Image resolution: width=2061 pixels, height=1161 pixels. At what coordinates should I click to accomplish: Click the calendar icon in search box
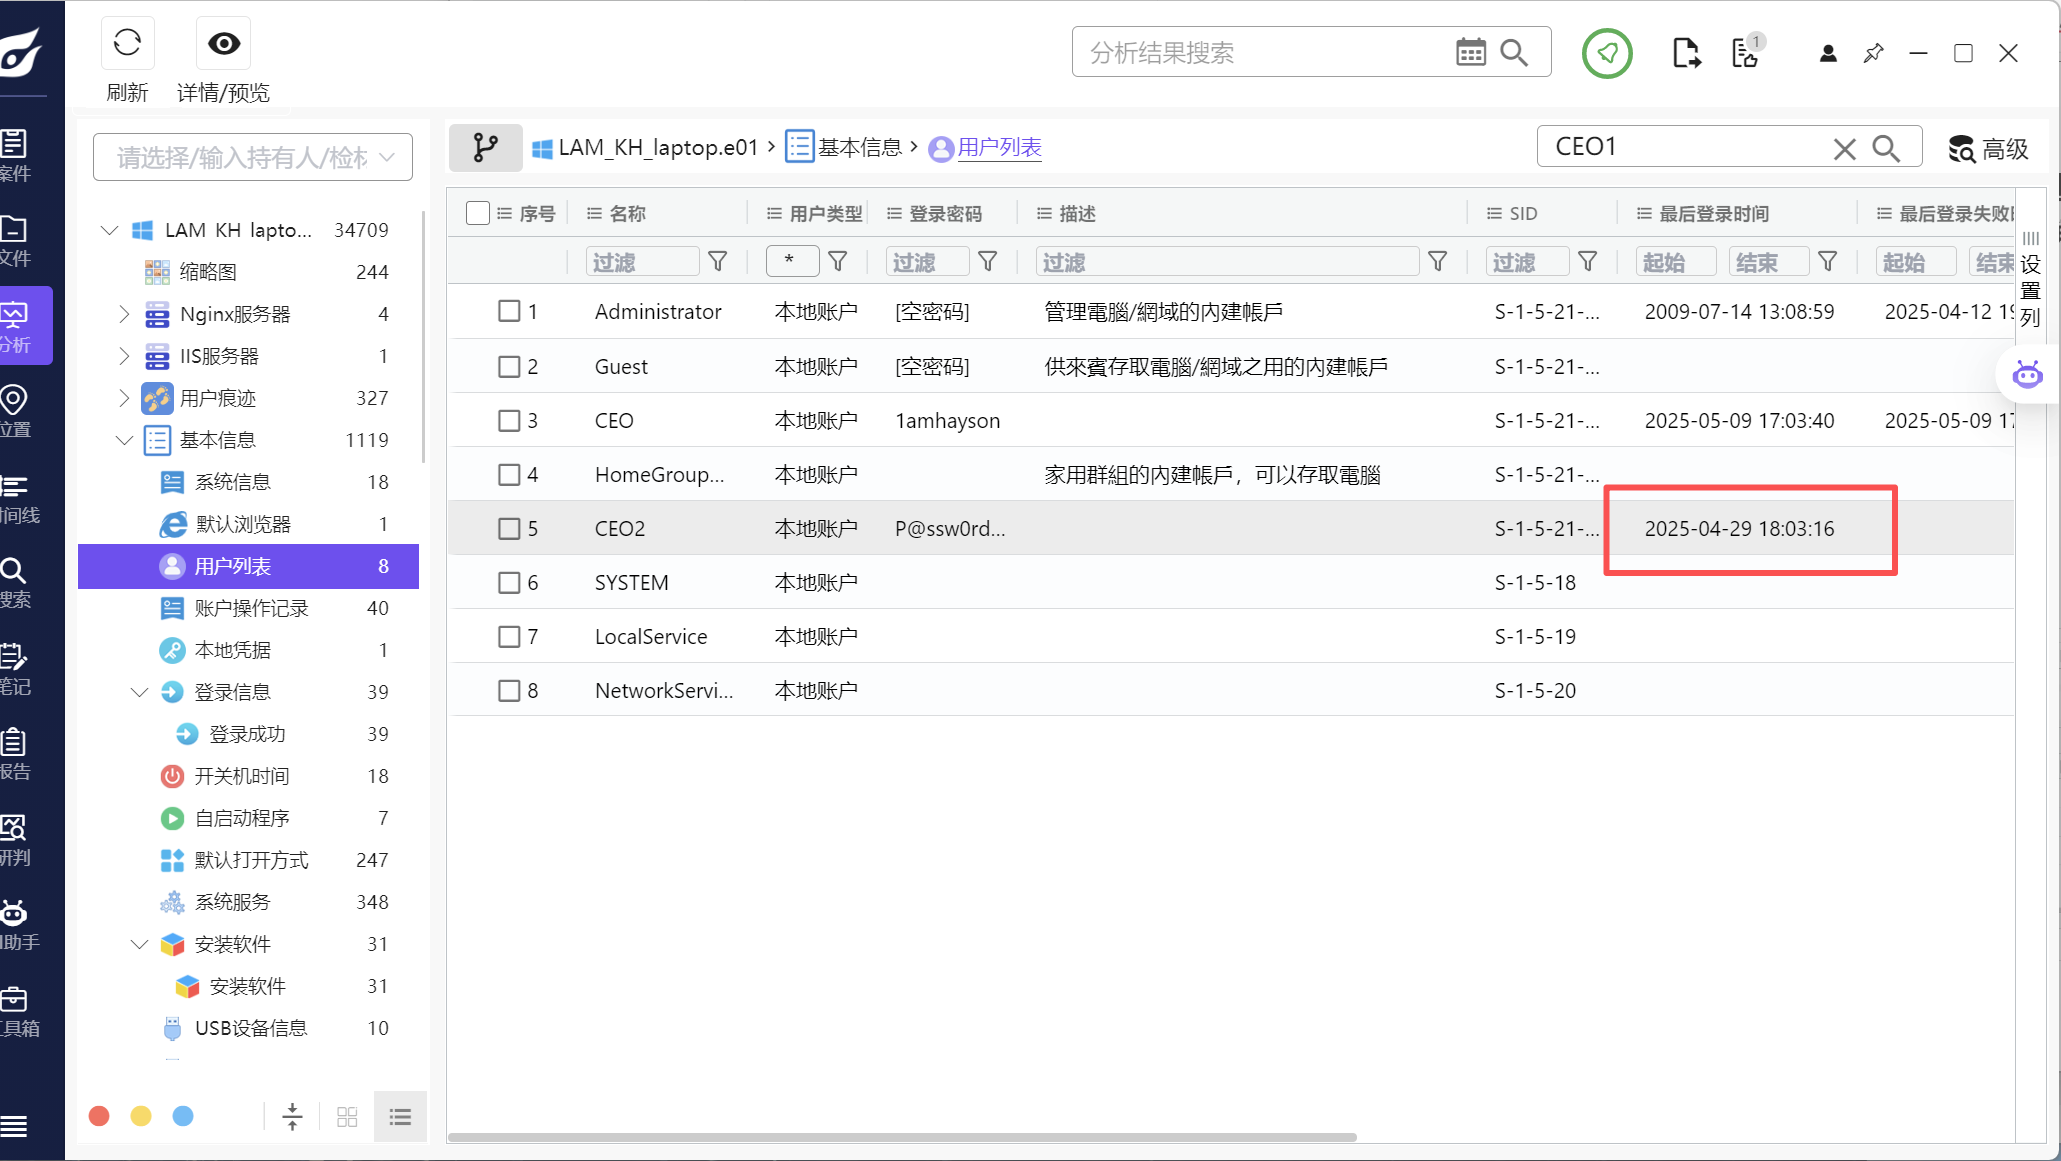(x=1470, y=52)
